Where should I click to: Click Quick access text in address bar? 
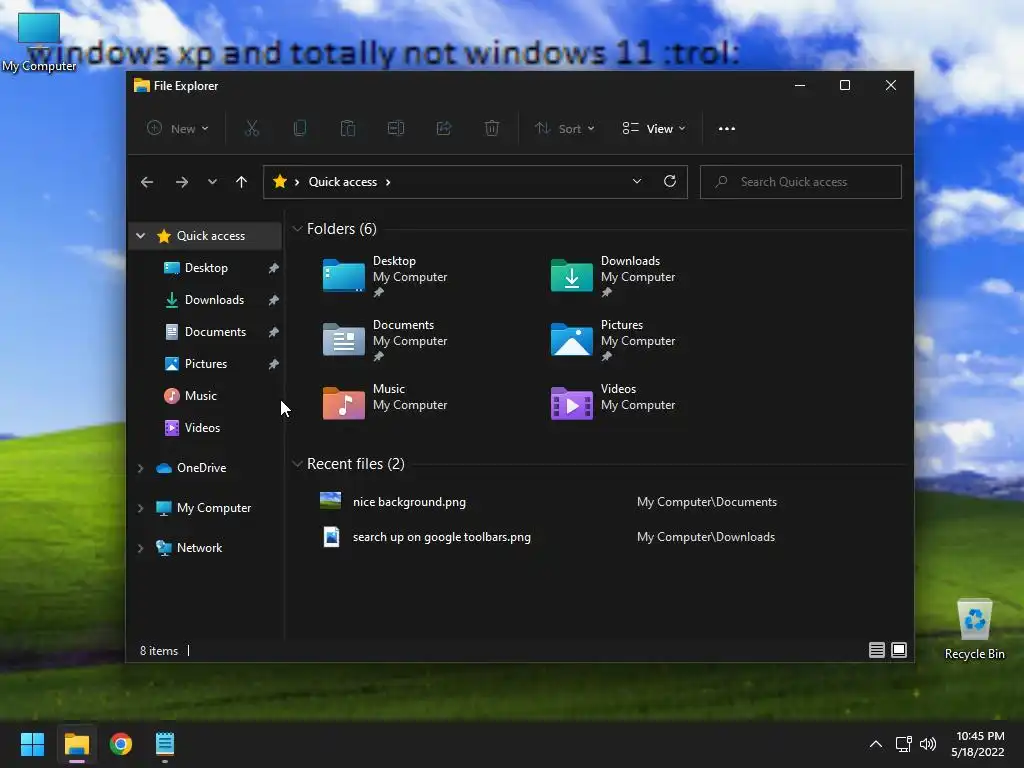click(x=343, y=182)
